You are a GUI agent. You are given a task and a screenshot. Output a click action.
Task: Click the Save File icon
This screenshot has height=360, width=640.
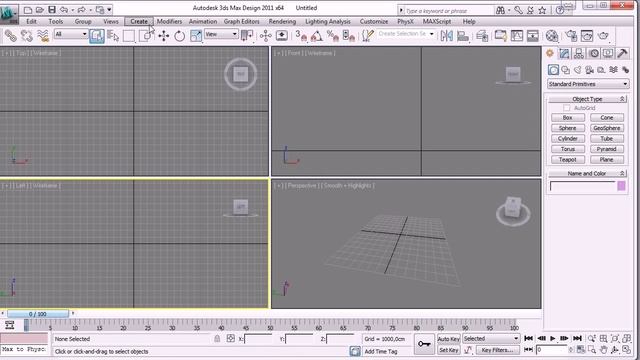[x=52, y=9]
